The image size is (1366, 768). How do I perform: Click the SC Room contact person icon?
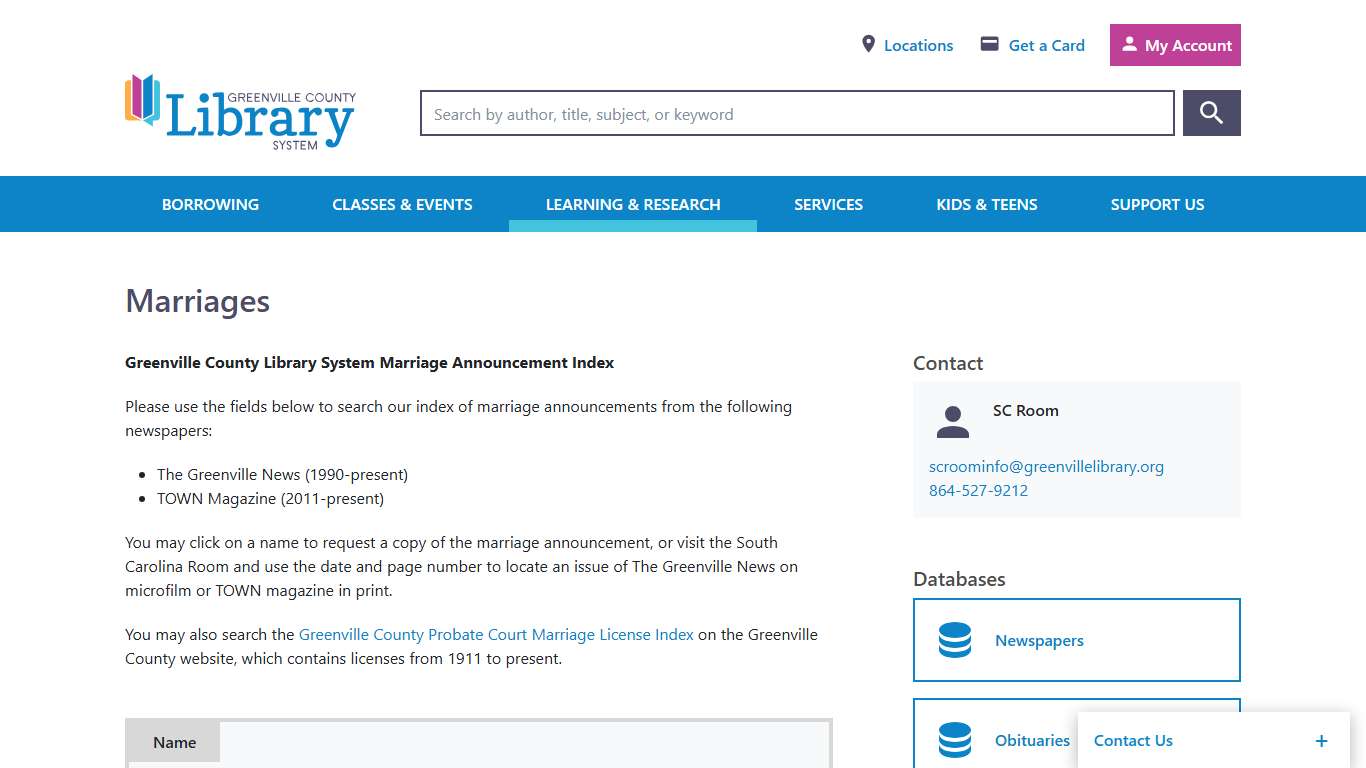point(952,422)
